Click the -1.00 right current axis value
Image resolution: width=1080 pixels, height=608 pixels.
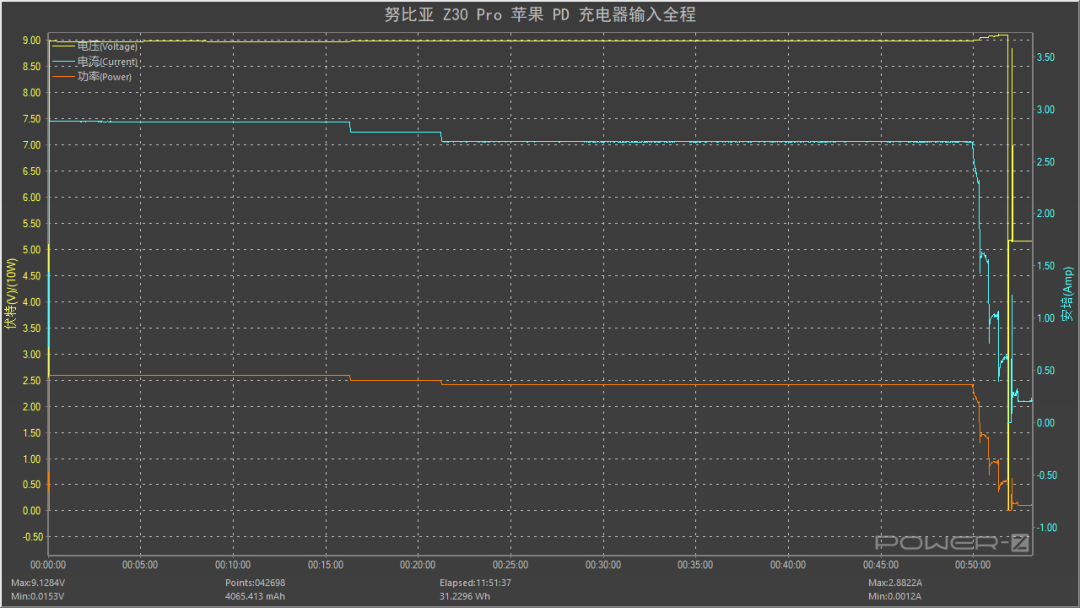tap(1047, 527)
